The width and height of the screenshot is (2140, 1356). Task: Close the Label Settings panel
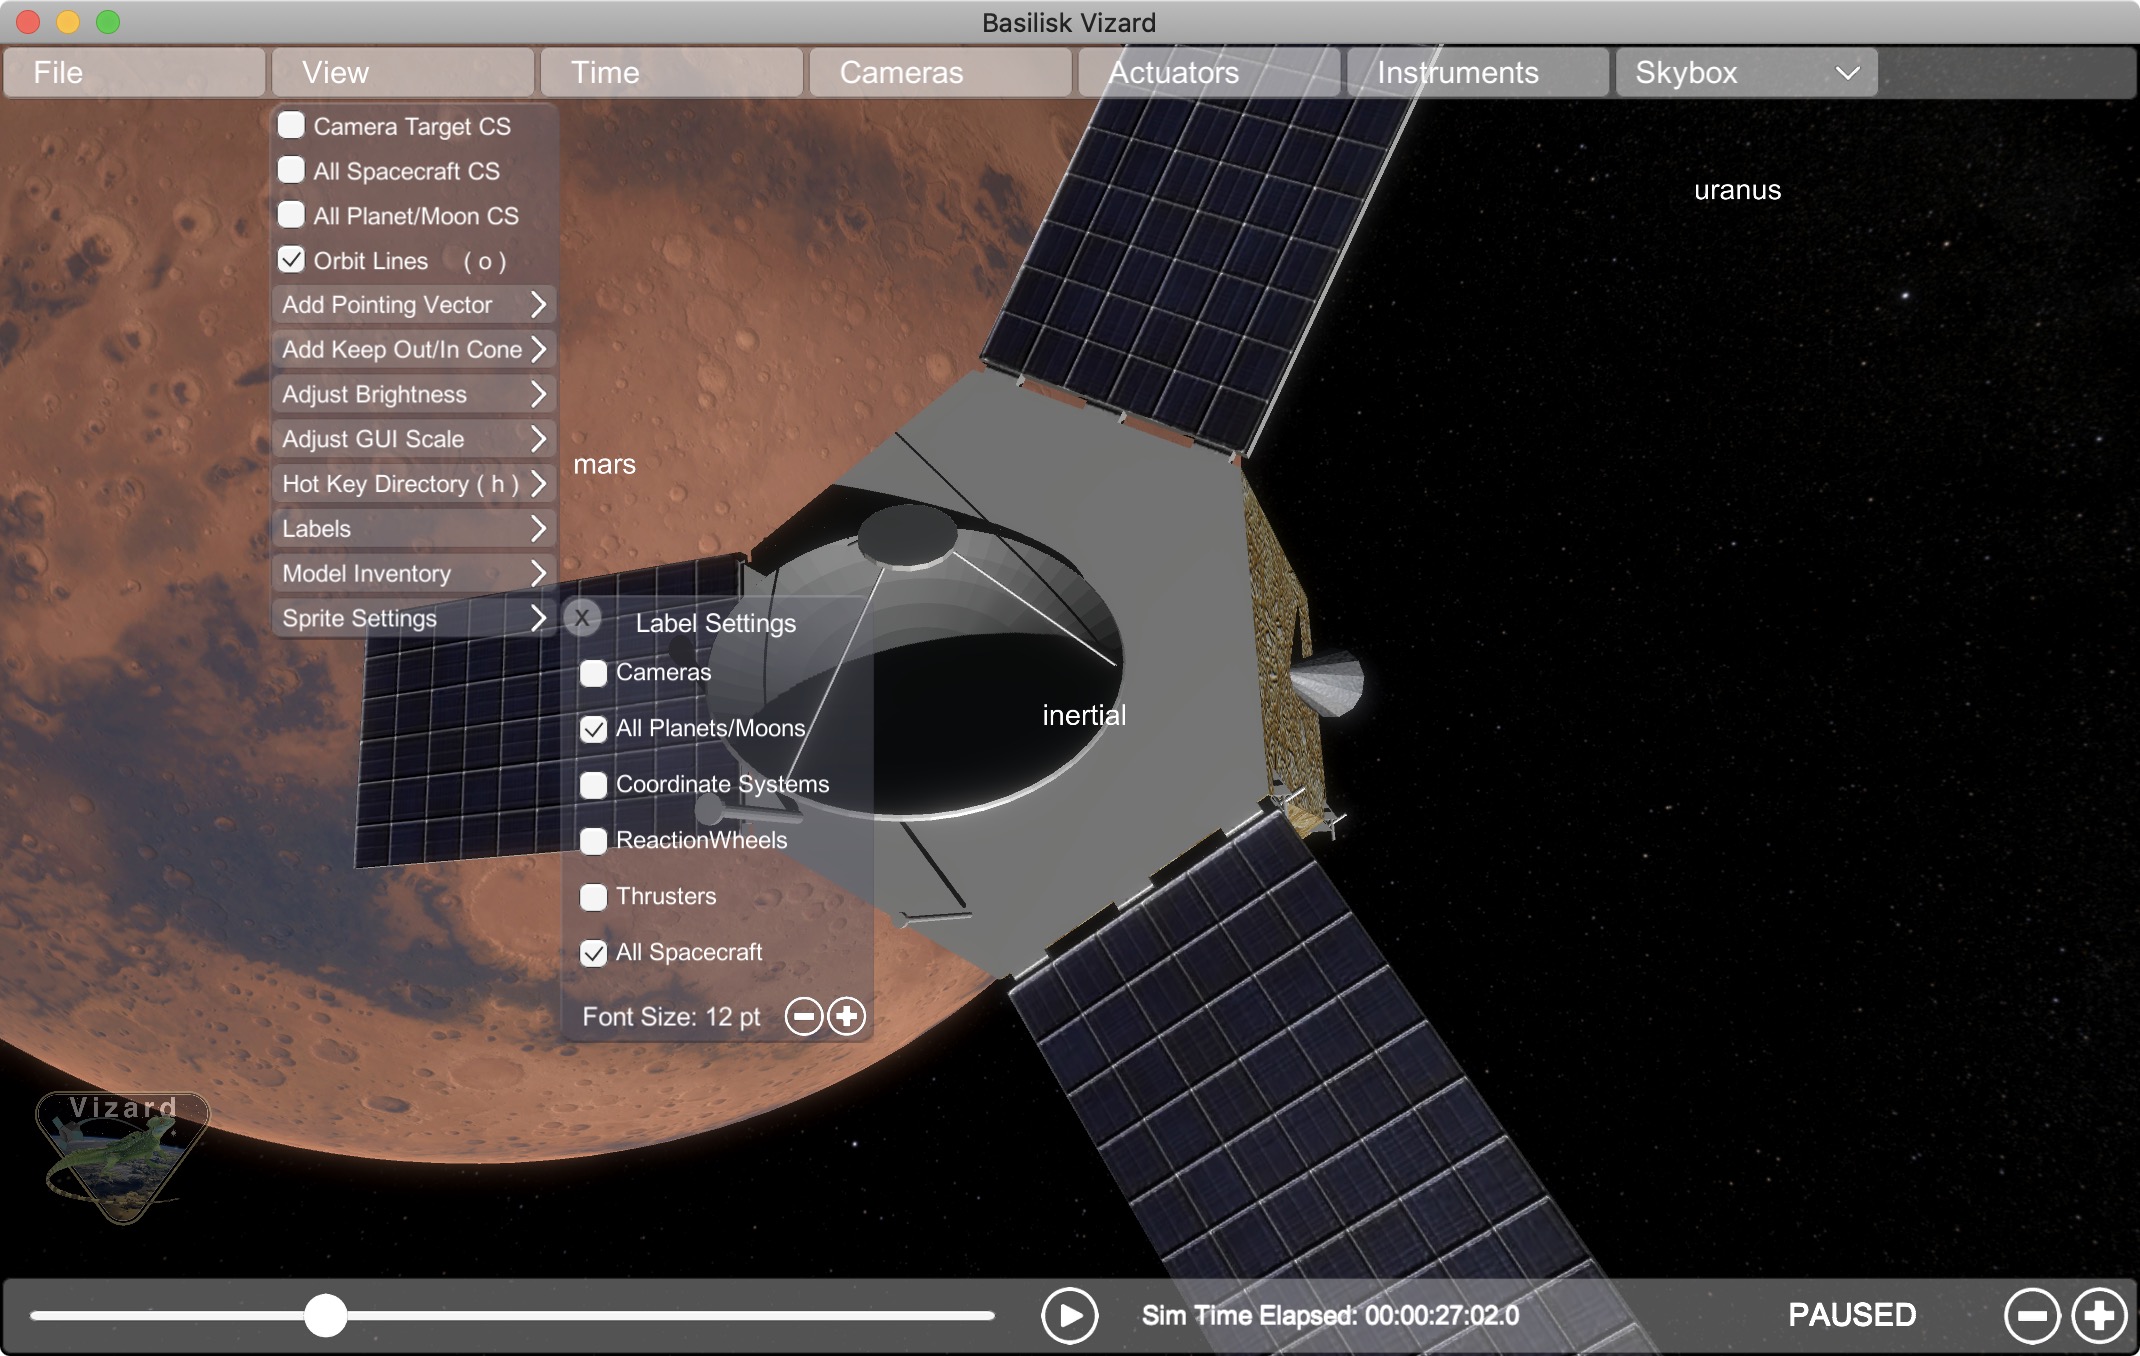[582, 618]
